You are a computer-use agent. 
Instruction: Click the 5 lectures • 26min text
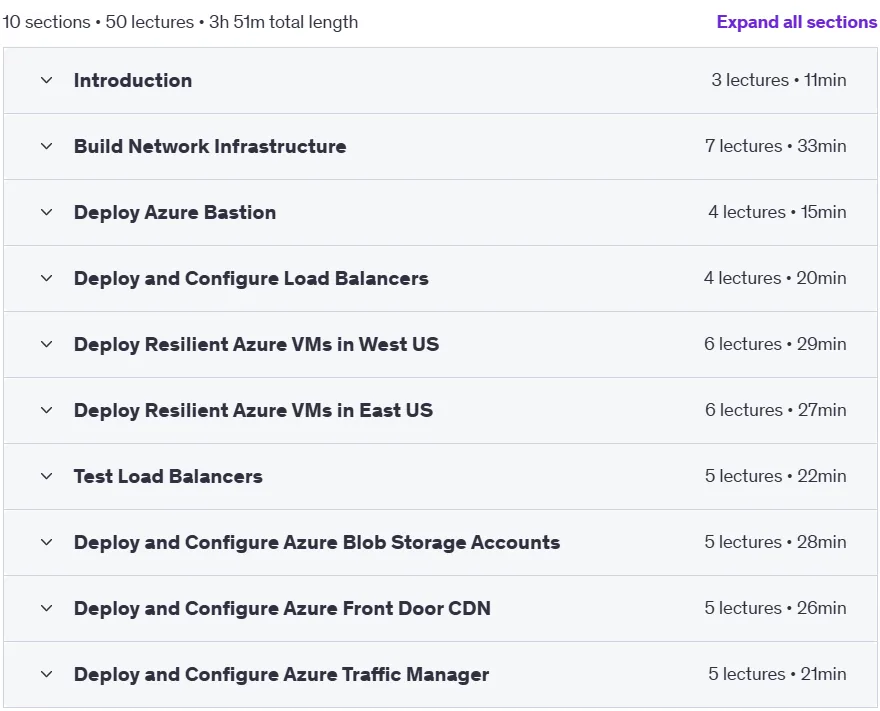click(x=776, y=608)
